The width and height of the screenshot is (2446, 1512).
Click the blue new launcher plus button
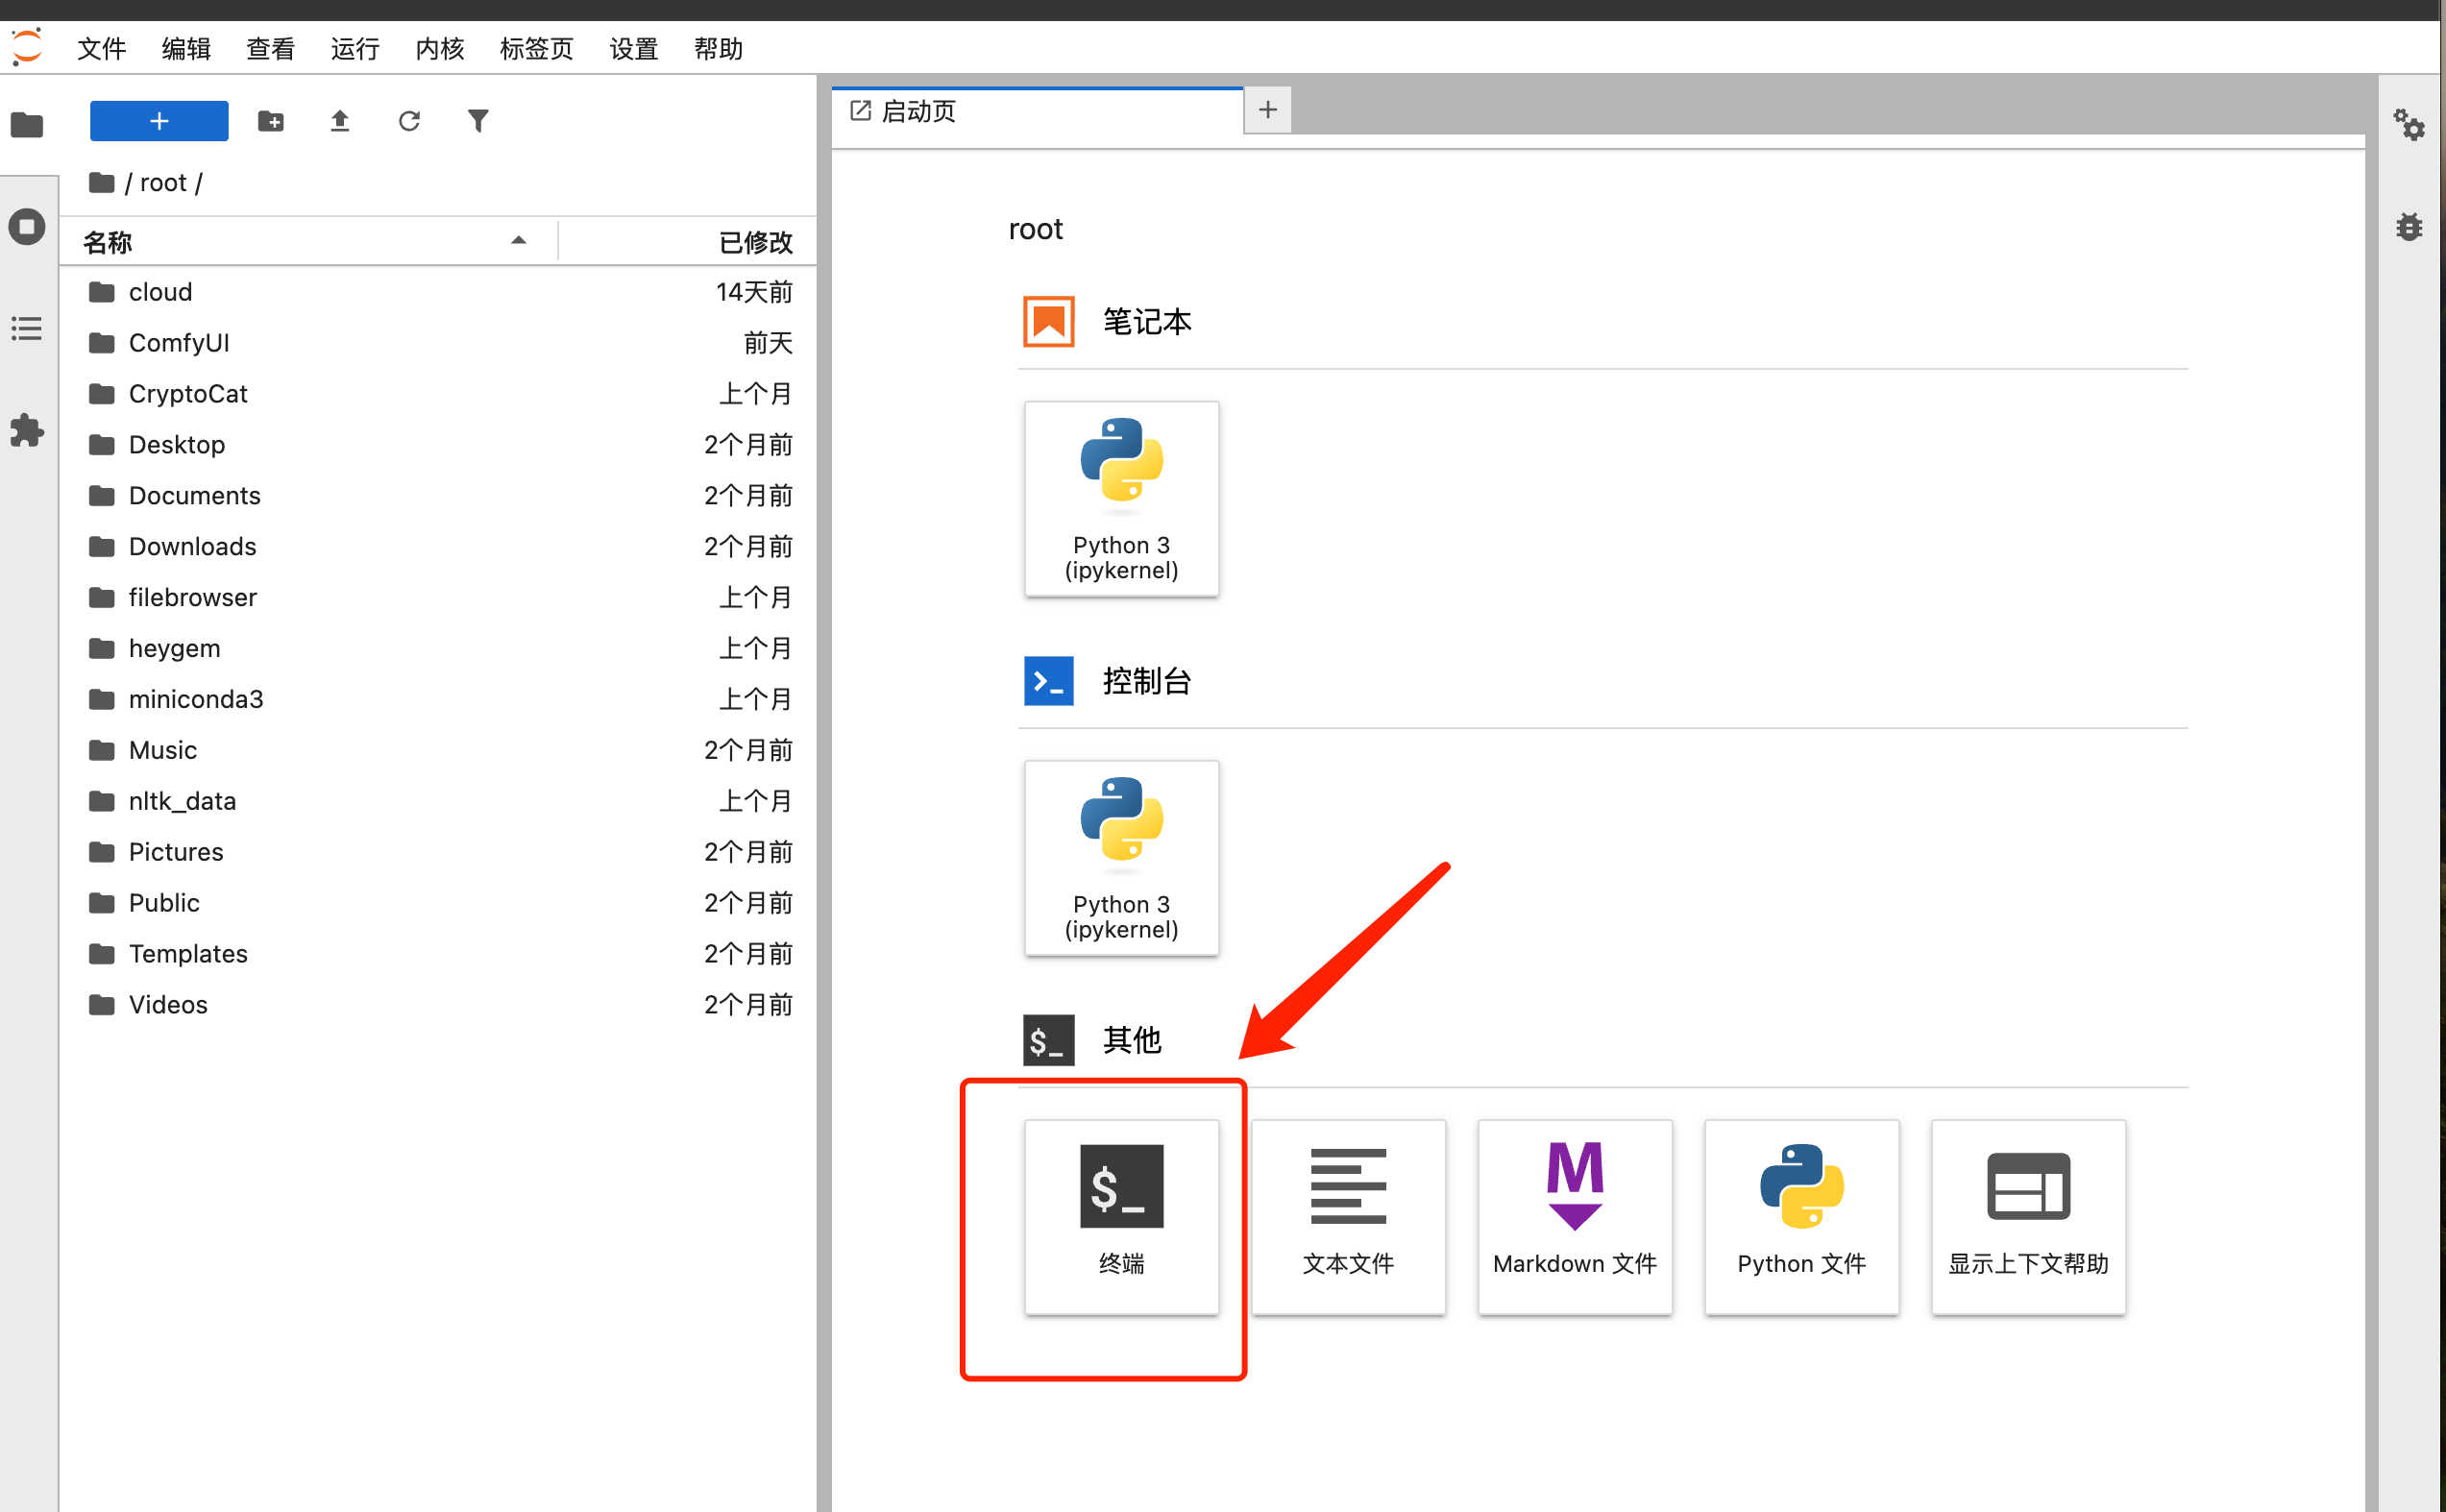tap(159, 121)
